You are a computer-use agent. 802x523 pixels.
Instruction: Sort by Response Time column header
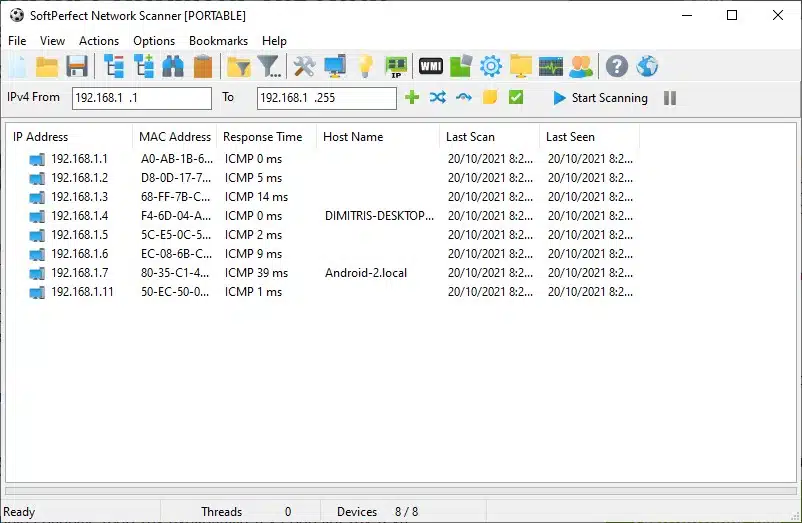tap(266, 137)
